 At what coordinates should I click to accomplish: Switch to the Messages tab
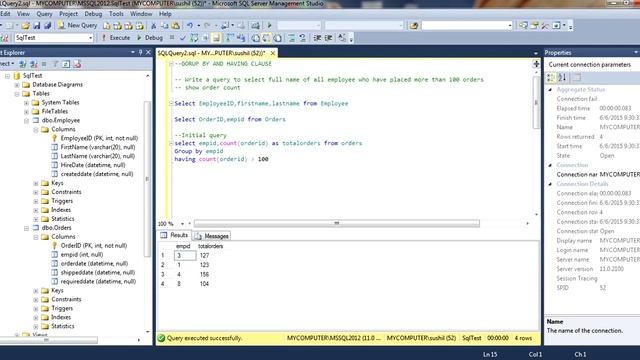point(212,236)
